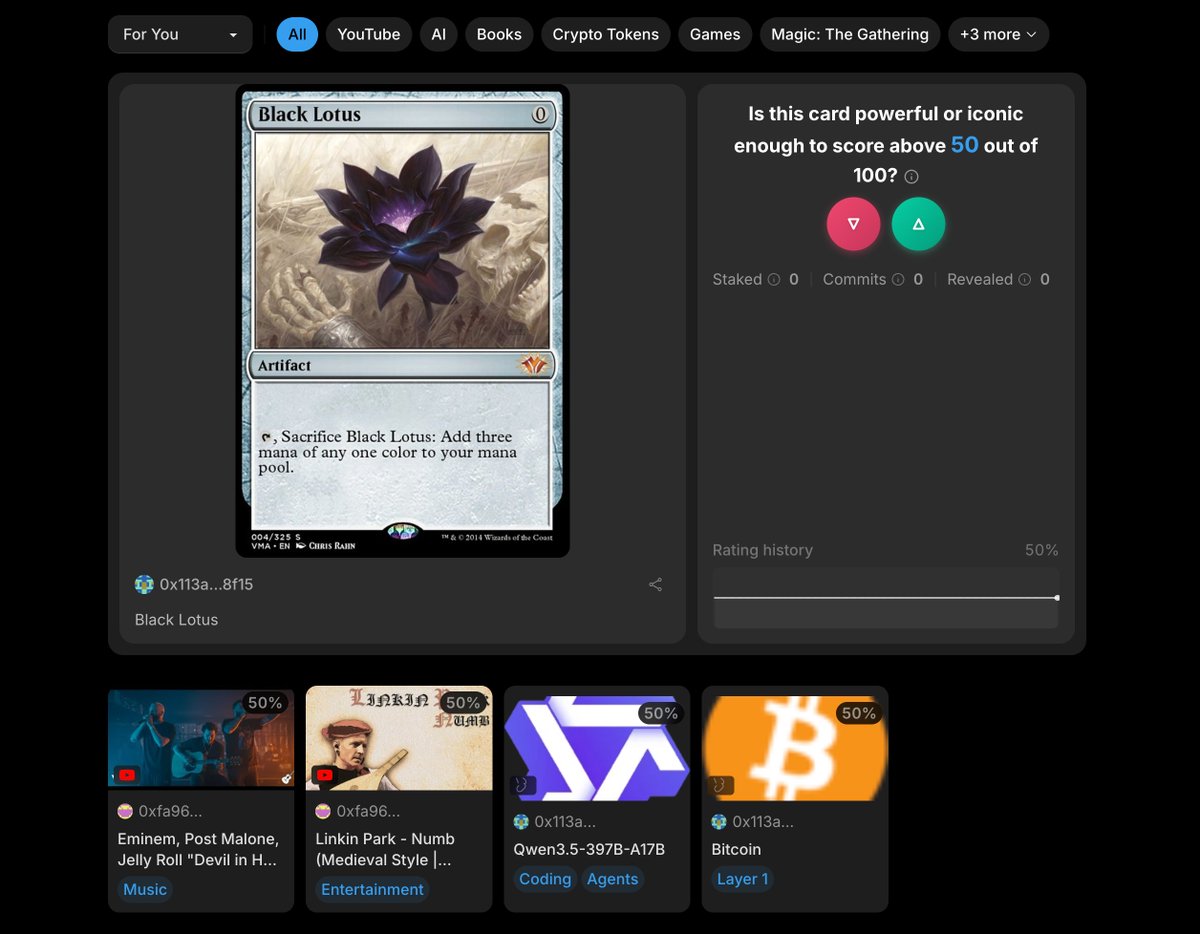Click the source icon on Qwen thumbnail
Image resolution: width=1200 pixels, height=934 pixels.
[x=523, y=785]
